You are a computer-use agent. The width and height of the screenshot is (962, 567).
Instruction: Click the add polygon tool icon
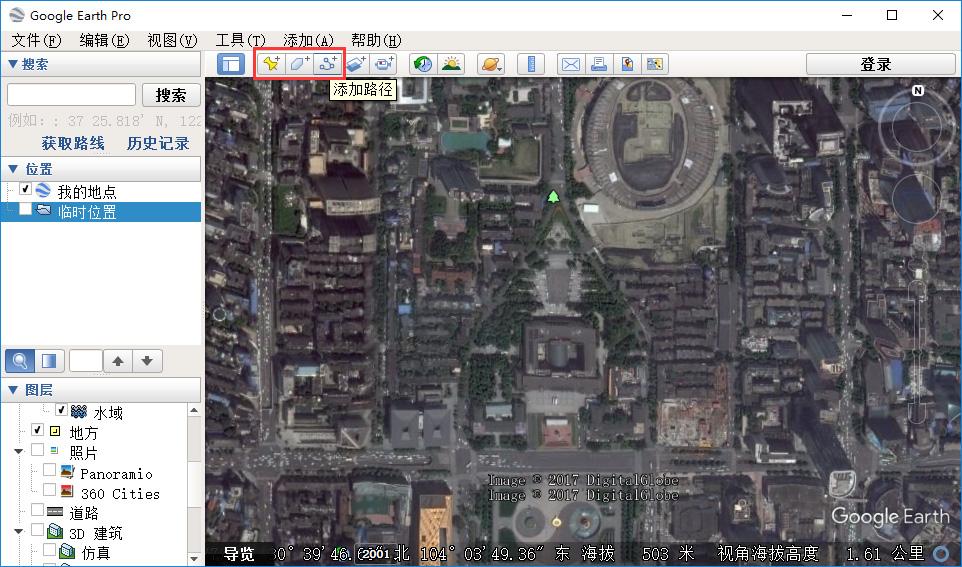(299, 64)
